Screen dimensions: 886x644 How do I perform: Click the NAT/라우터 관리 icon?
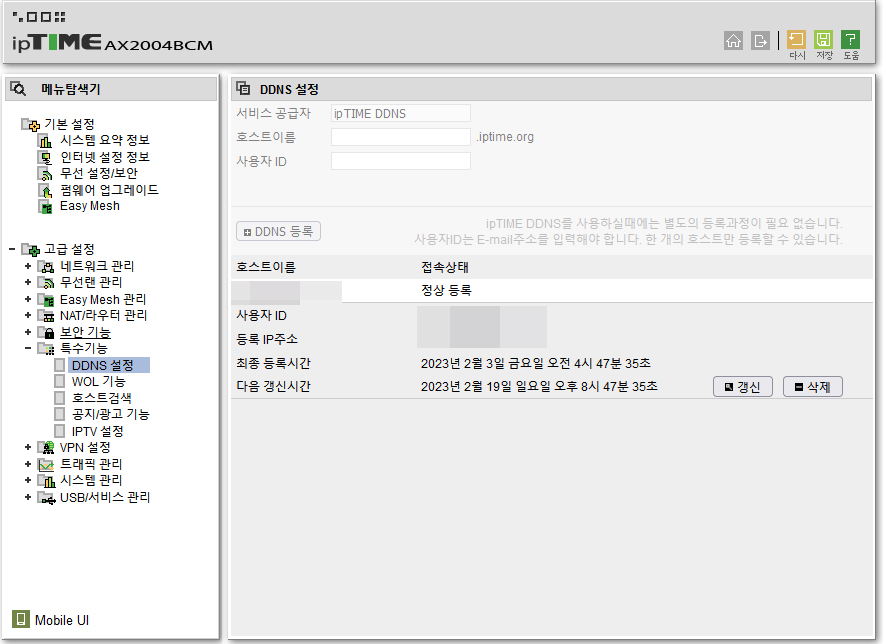click(x=46, y=316)
